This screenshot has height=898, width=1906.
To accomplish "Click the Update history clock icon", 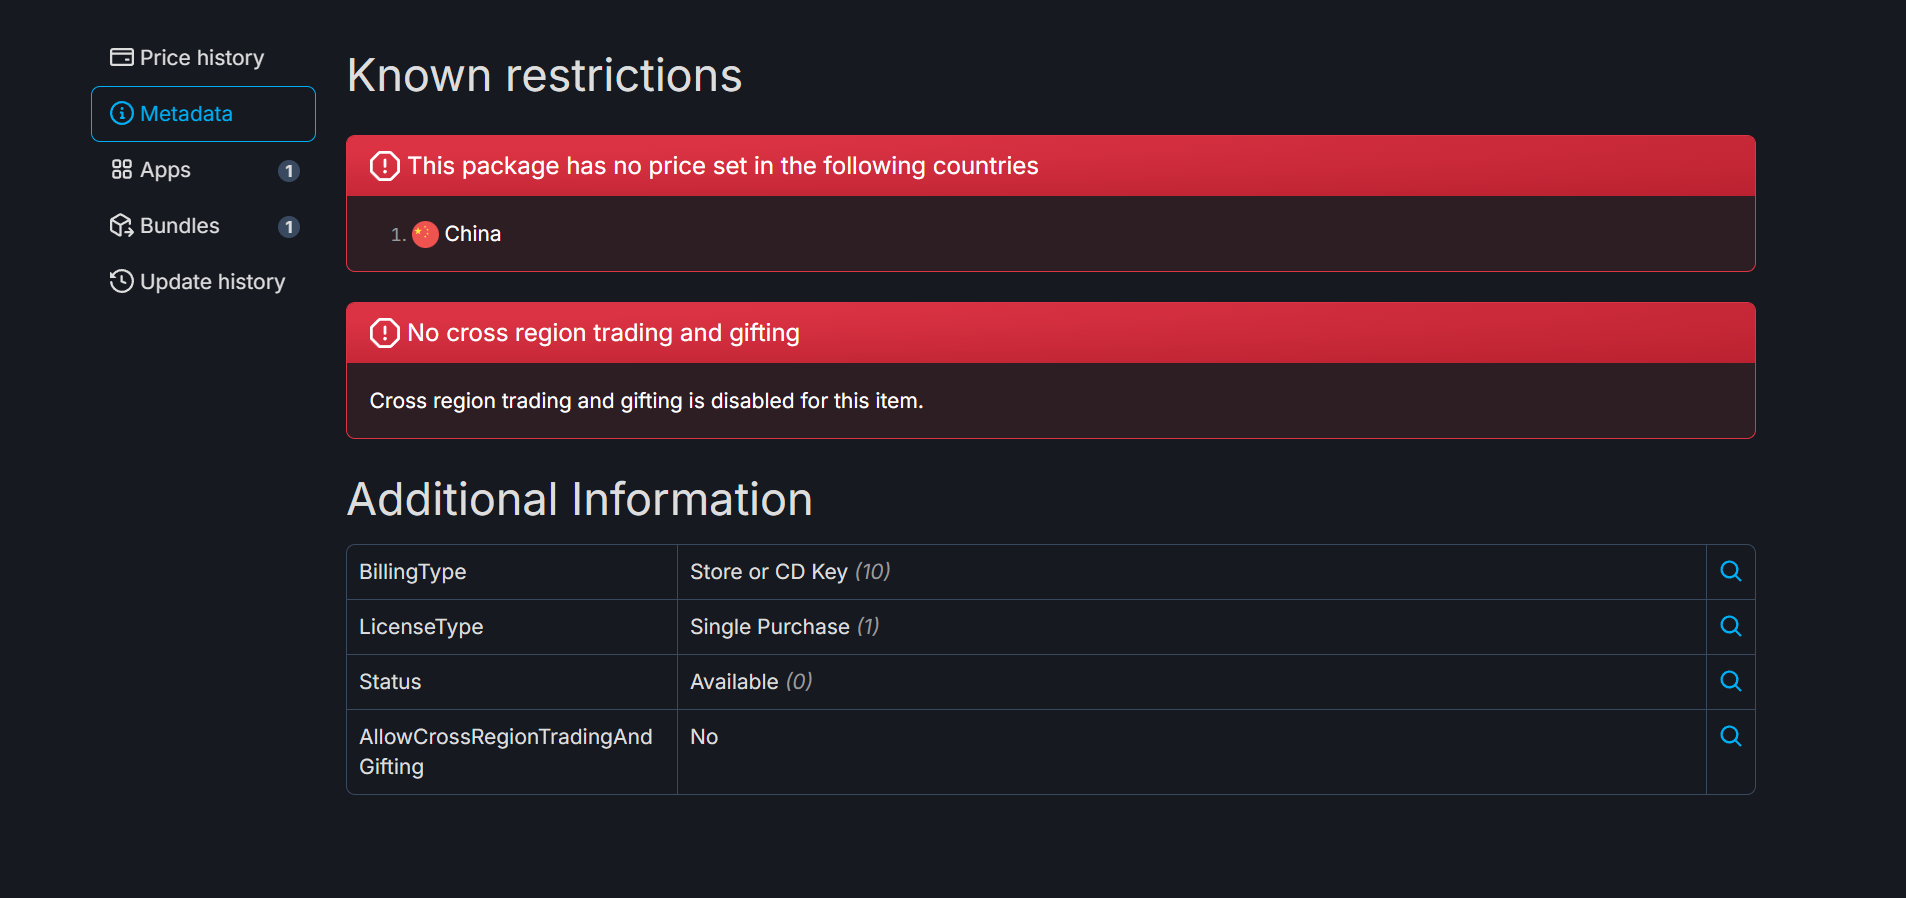I will click(122, 281).
